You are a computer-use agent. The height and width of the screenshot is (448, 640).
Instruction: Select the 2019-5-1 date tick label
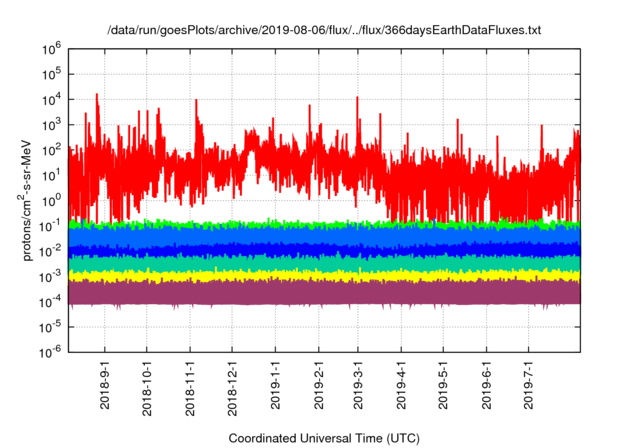[443, 385]
